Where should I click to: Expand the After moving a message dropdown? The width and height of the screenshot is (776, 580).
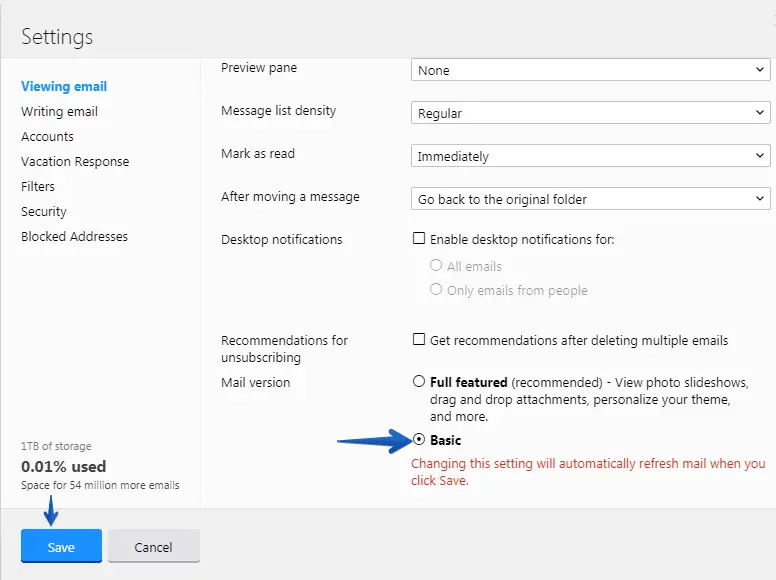click(x=590, y=199)
